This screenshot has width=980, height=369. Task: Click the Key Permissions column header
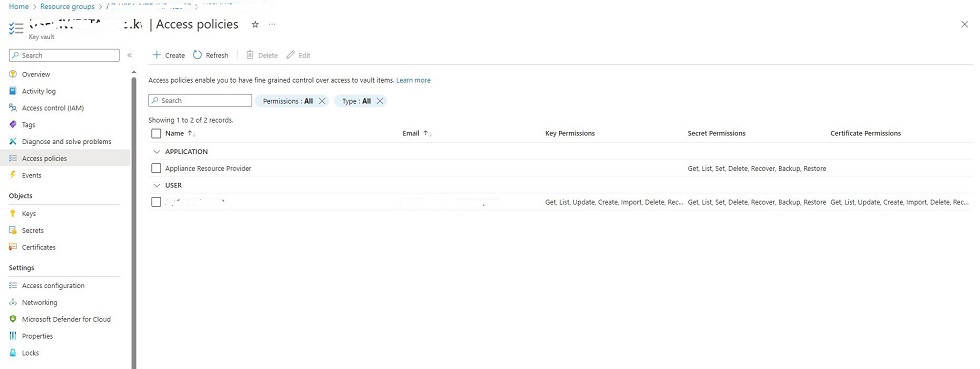click(570, 134)
